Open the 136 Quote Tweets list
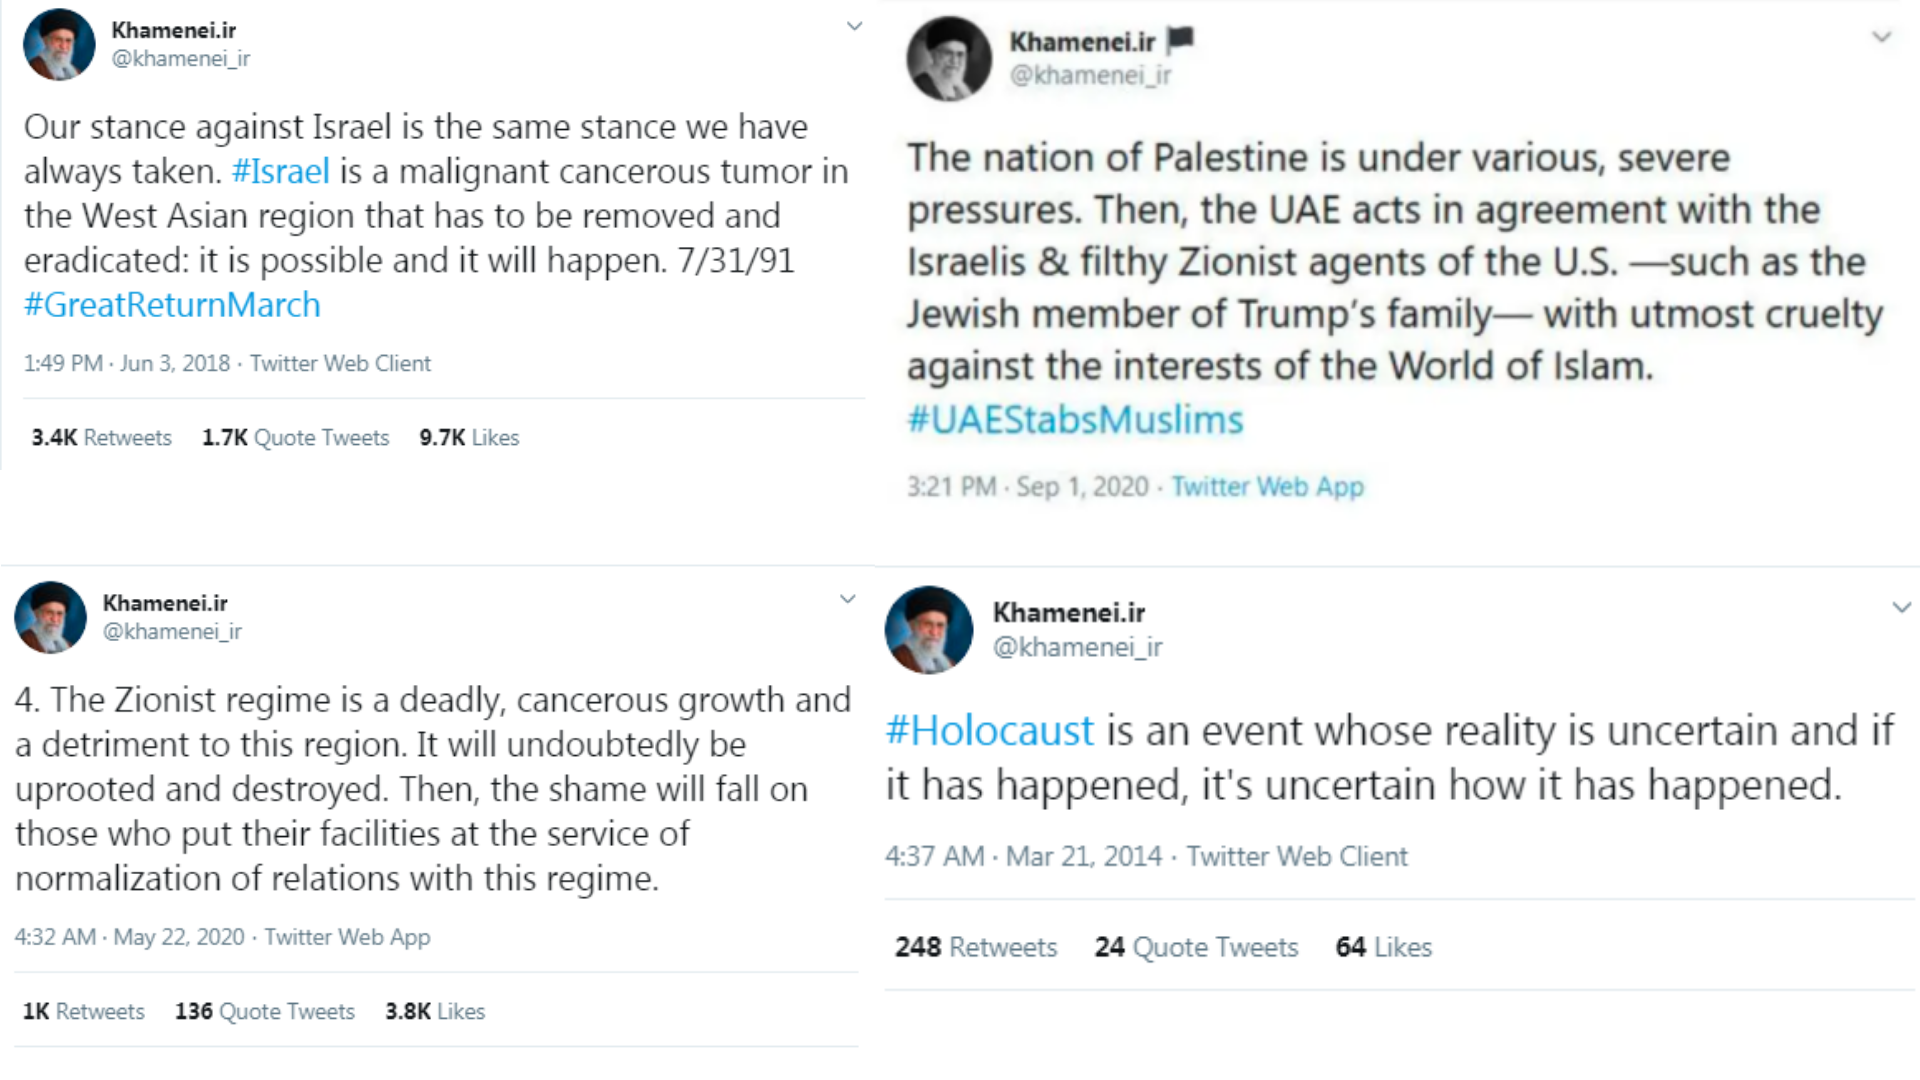The height and width of the screenshot is (1080, 1920). 264,1012
